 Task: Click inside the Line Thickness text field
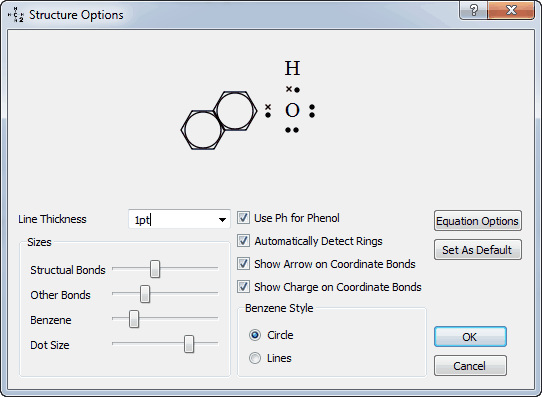[172, 219]
